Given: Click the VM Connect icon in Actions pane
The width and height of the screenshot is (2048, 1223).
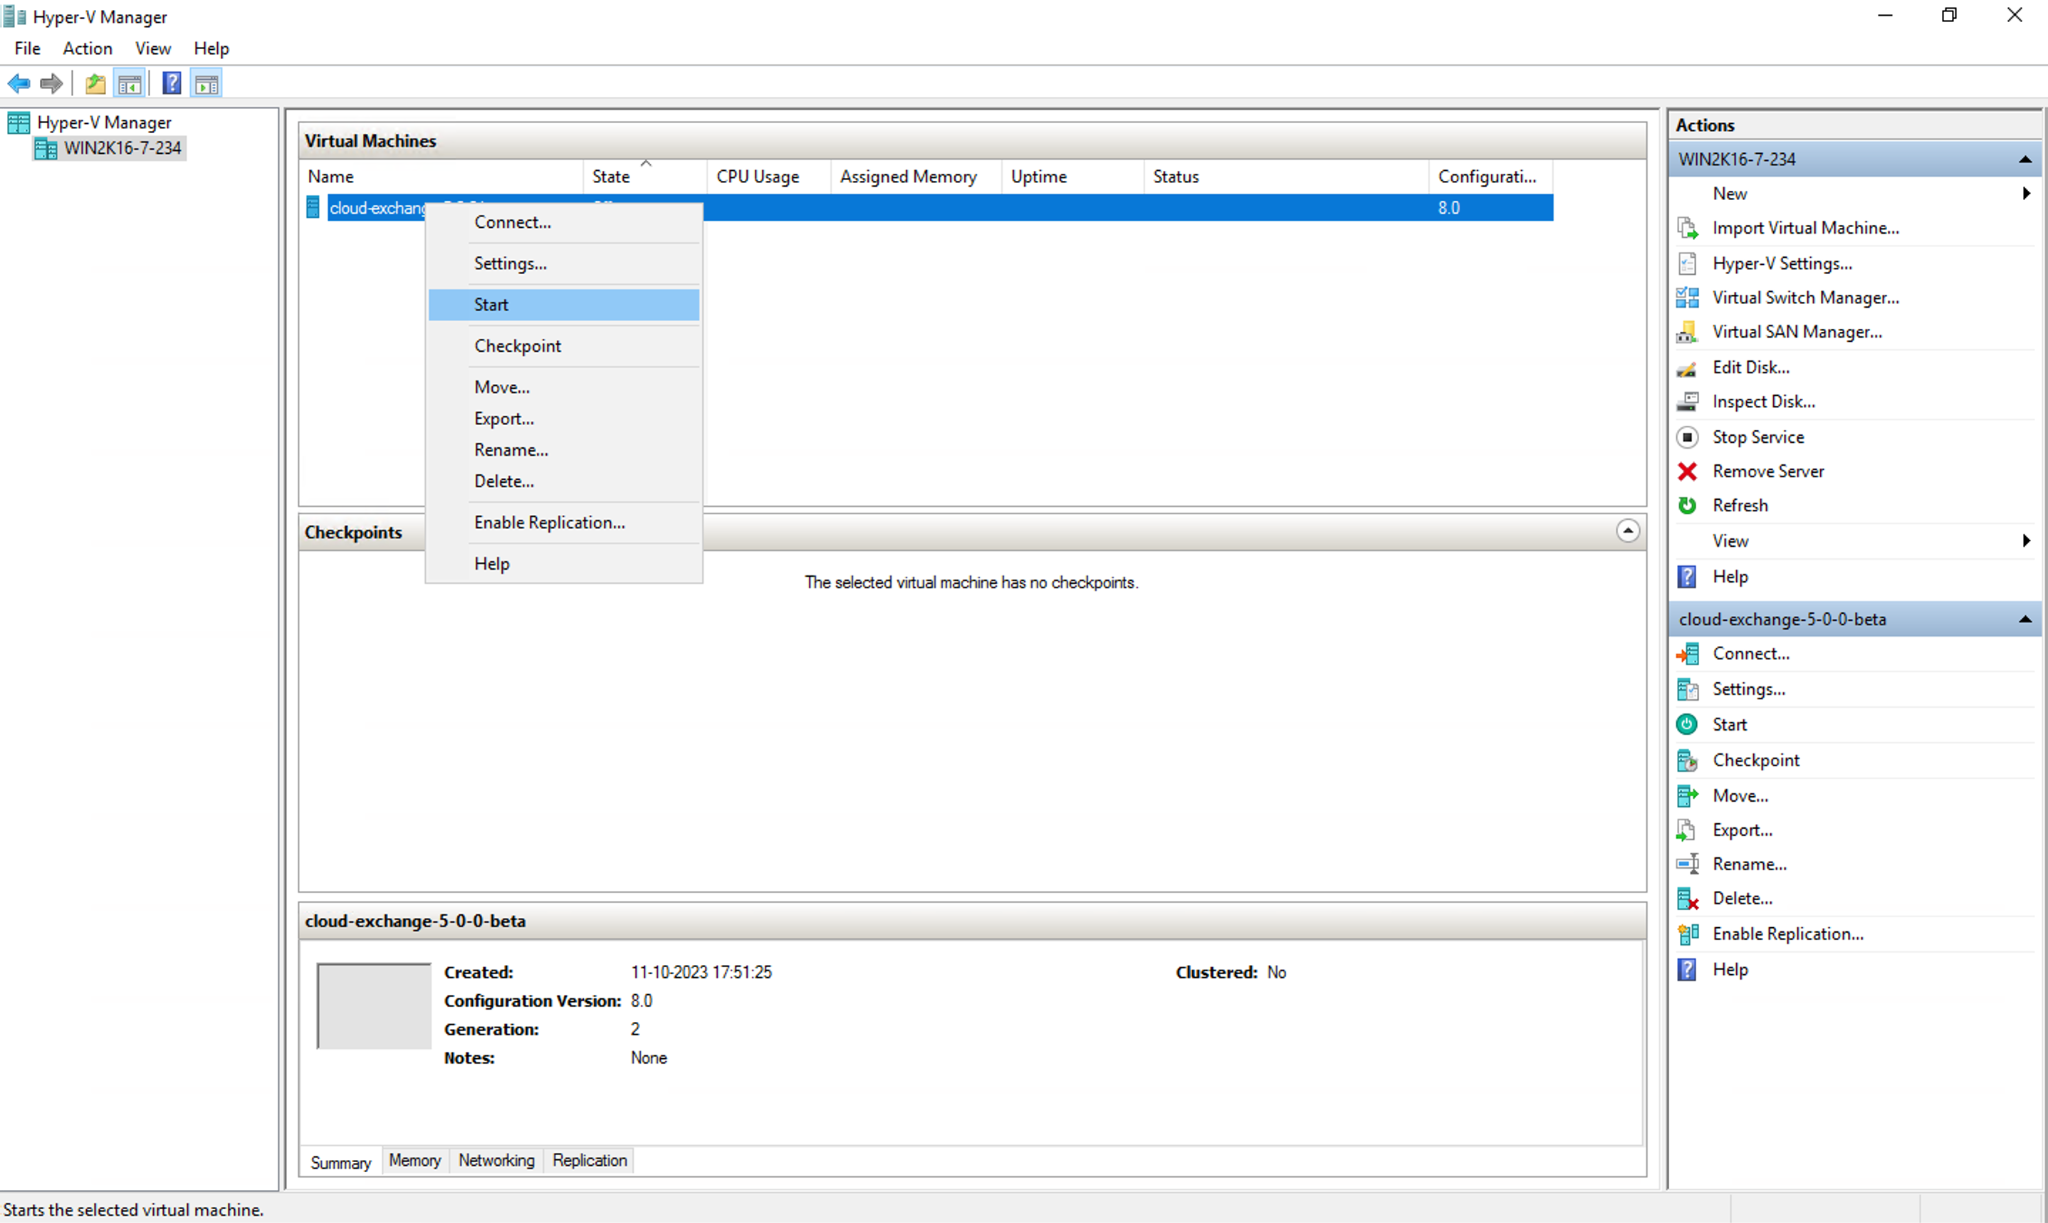Looking at the screenshot, I should [x=1688, y=654].
